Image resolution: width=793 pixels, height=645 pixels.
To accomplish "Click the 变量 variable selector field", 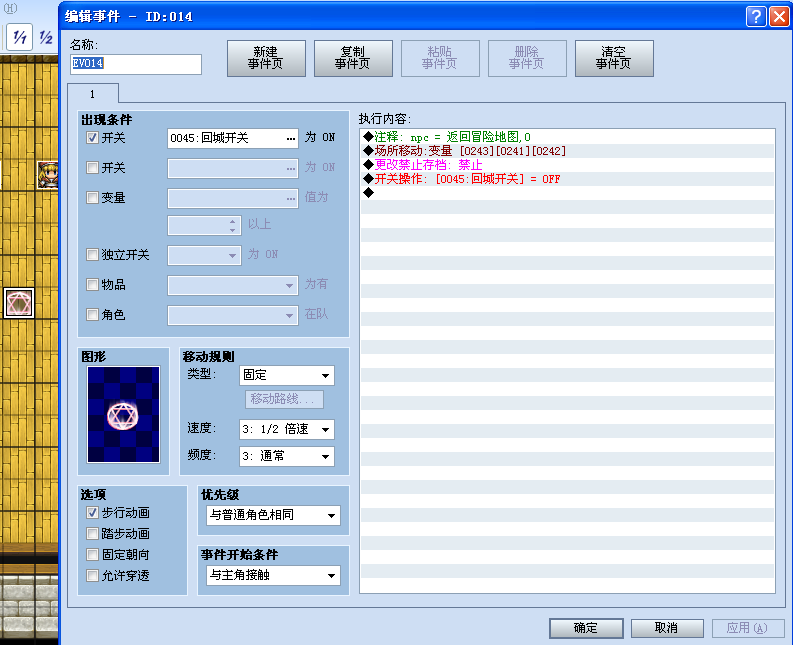I will point(233,198).
